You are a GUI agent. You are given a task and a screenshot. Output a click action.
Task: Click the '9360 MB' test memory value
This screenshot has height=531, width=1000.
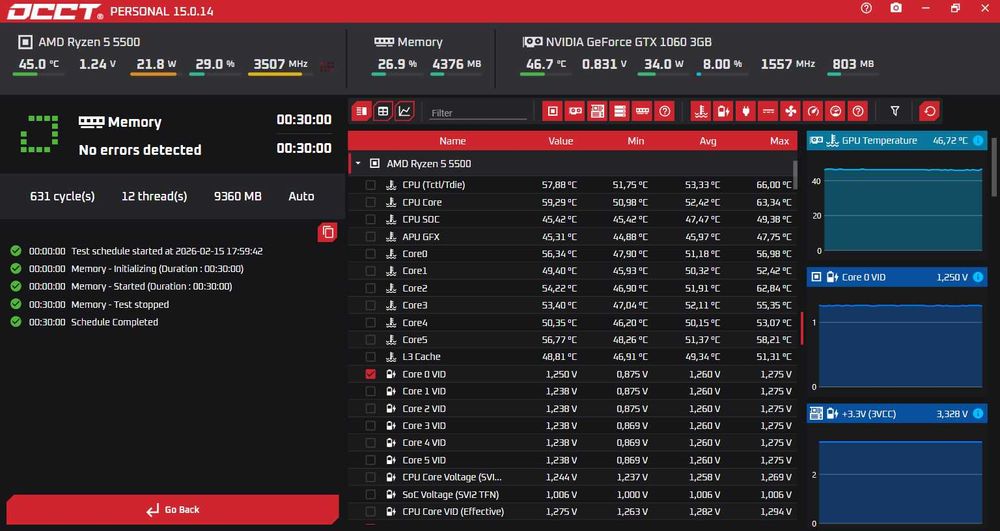click(238, 196)
